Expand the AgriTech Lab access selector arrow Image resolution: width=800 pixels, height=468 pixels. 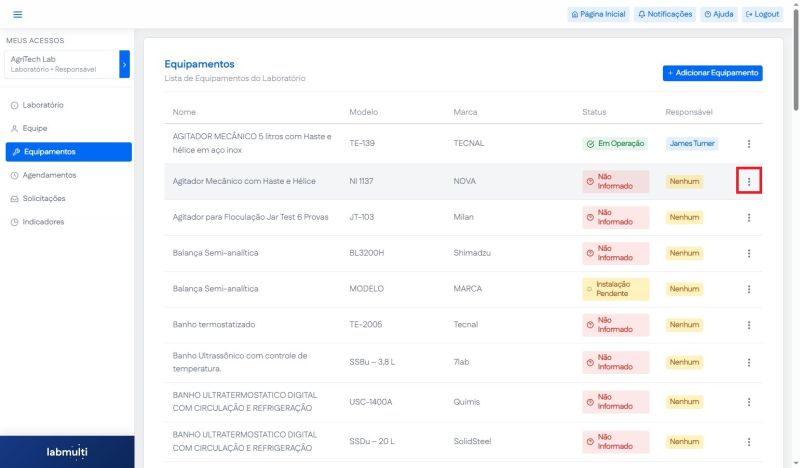[124, 64]
